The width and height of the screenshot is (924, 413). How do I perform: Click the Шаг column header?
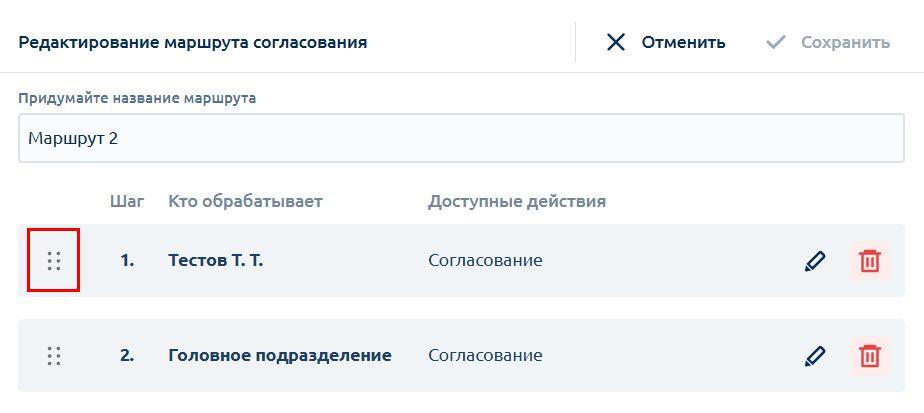[127, 202]
